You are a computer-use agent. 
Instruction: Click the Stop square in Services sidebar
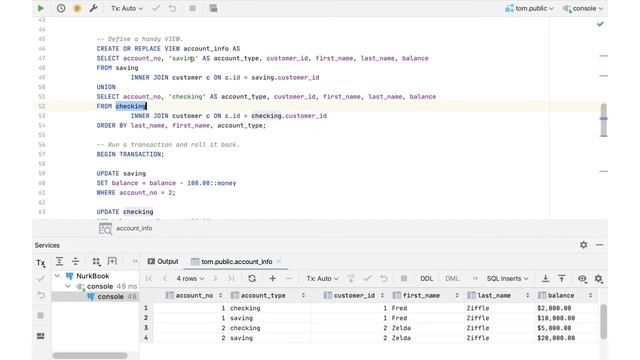click(x=40, y=315)
